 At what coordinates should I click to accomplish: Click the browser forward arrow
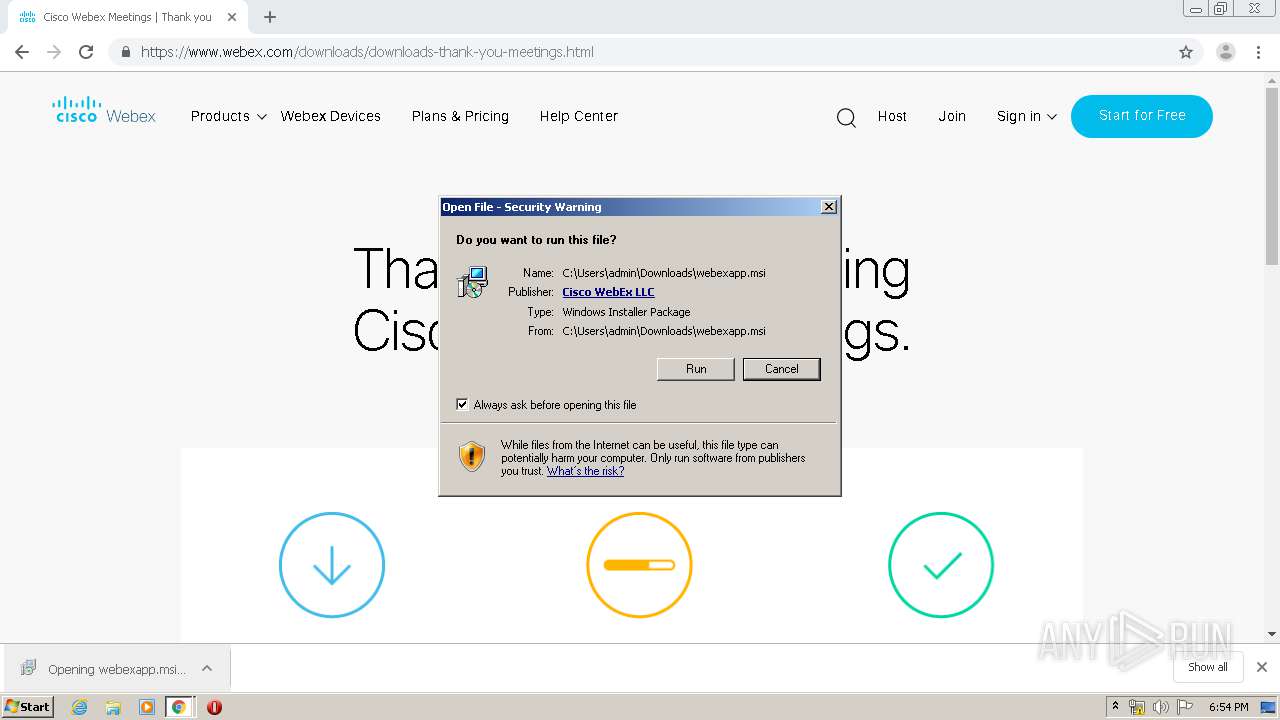(x=54, y=52)
